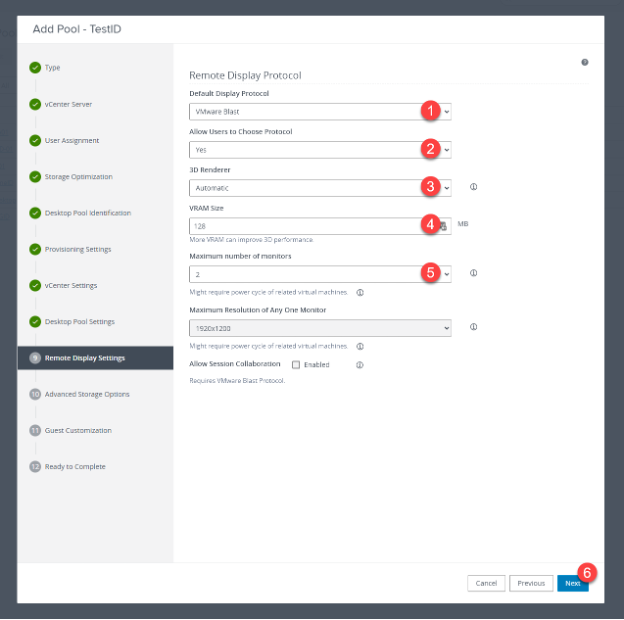Open the Default Display Protocol dropdown

tap(320, 111)
